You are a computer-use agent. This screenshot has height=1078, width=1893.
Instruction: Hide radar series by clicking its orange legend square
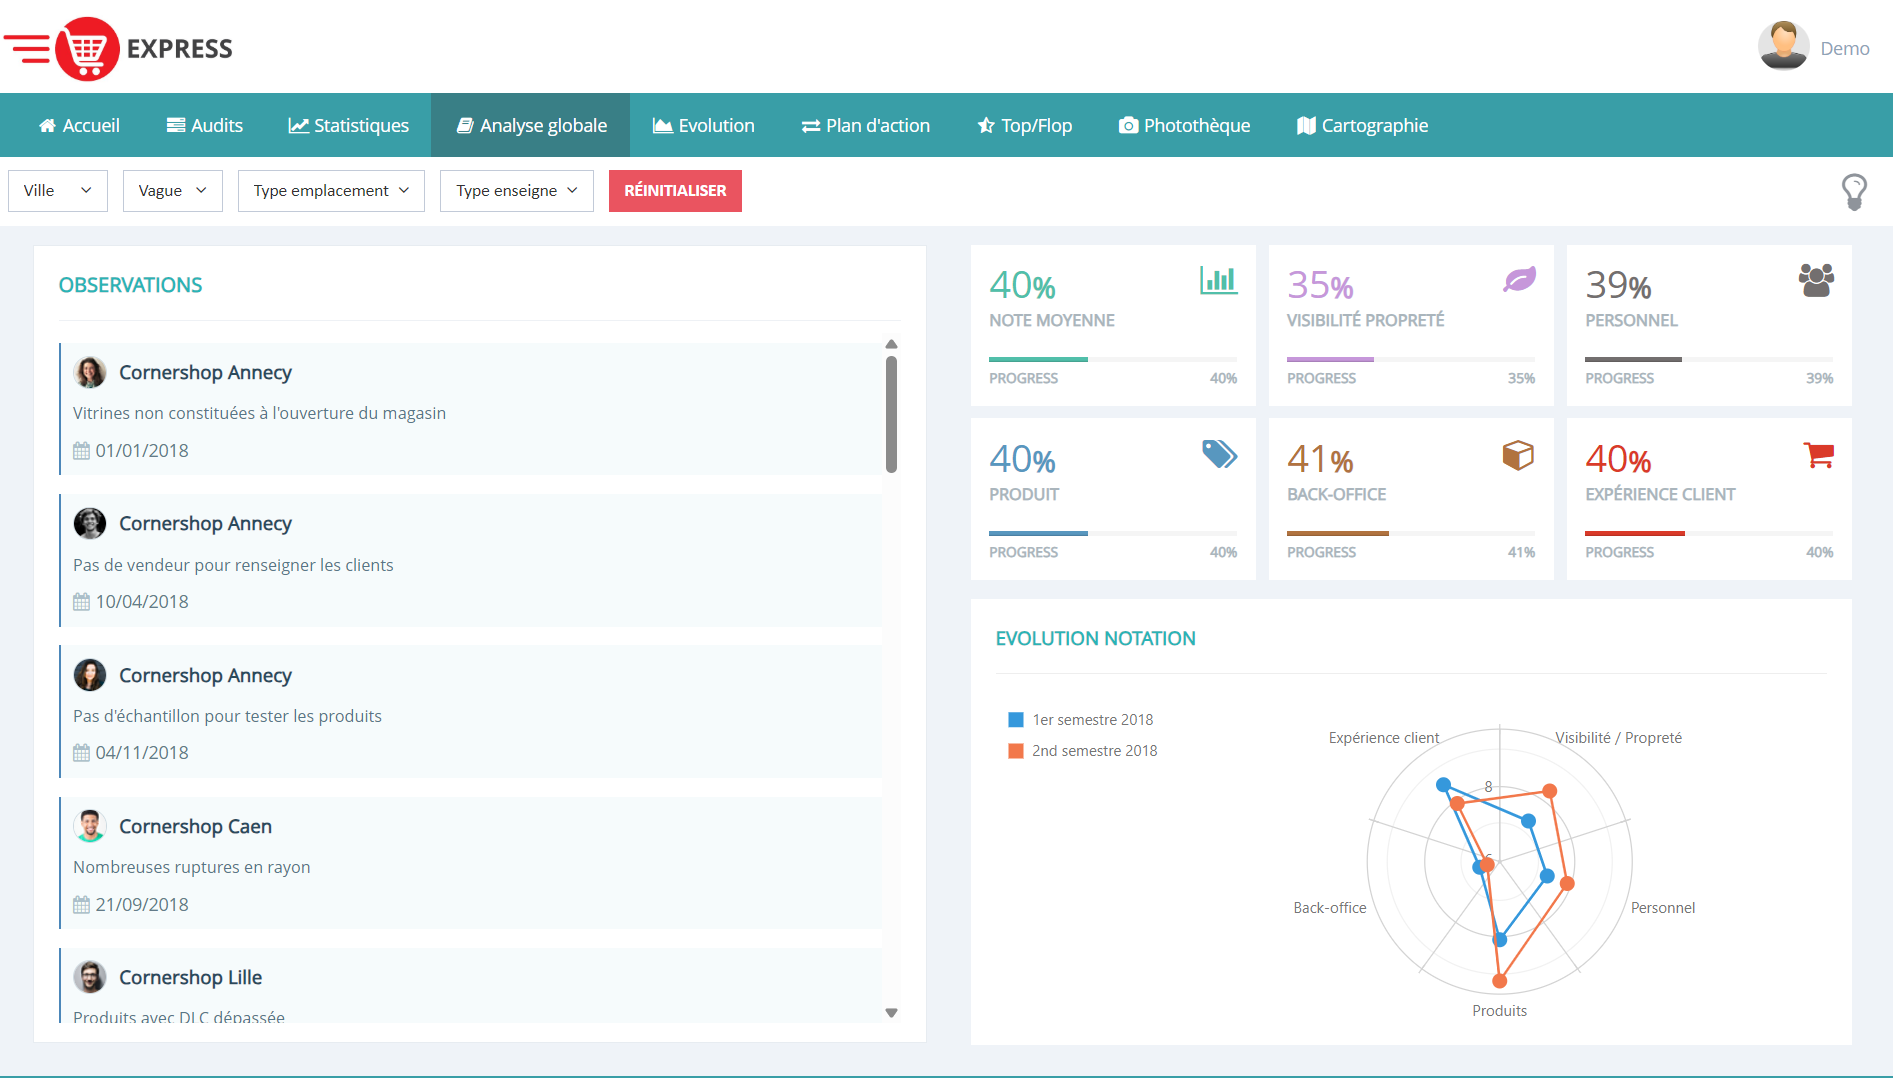pyautogui.click(x=1015, y=750)
